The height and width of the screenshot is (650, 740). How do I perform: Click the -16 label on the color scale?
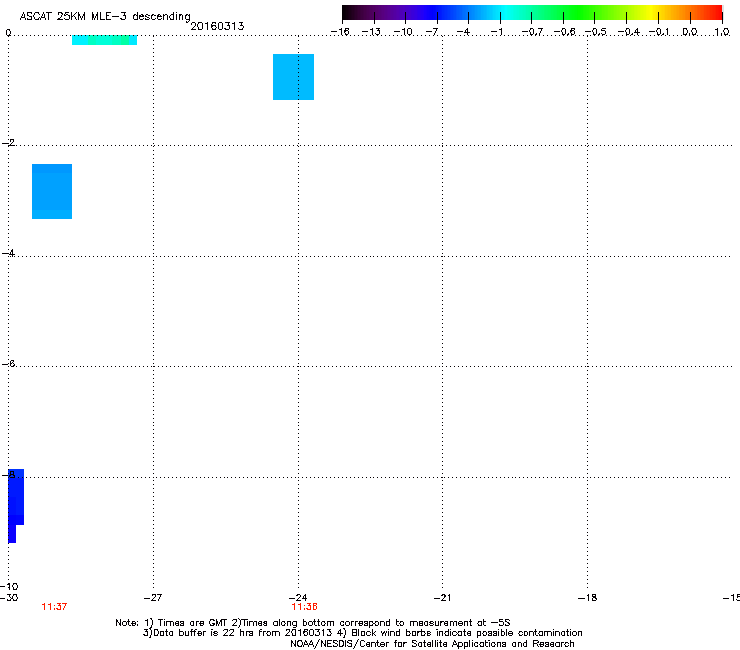click(340, 32)
